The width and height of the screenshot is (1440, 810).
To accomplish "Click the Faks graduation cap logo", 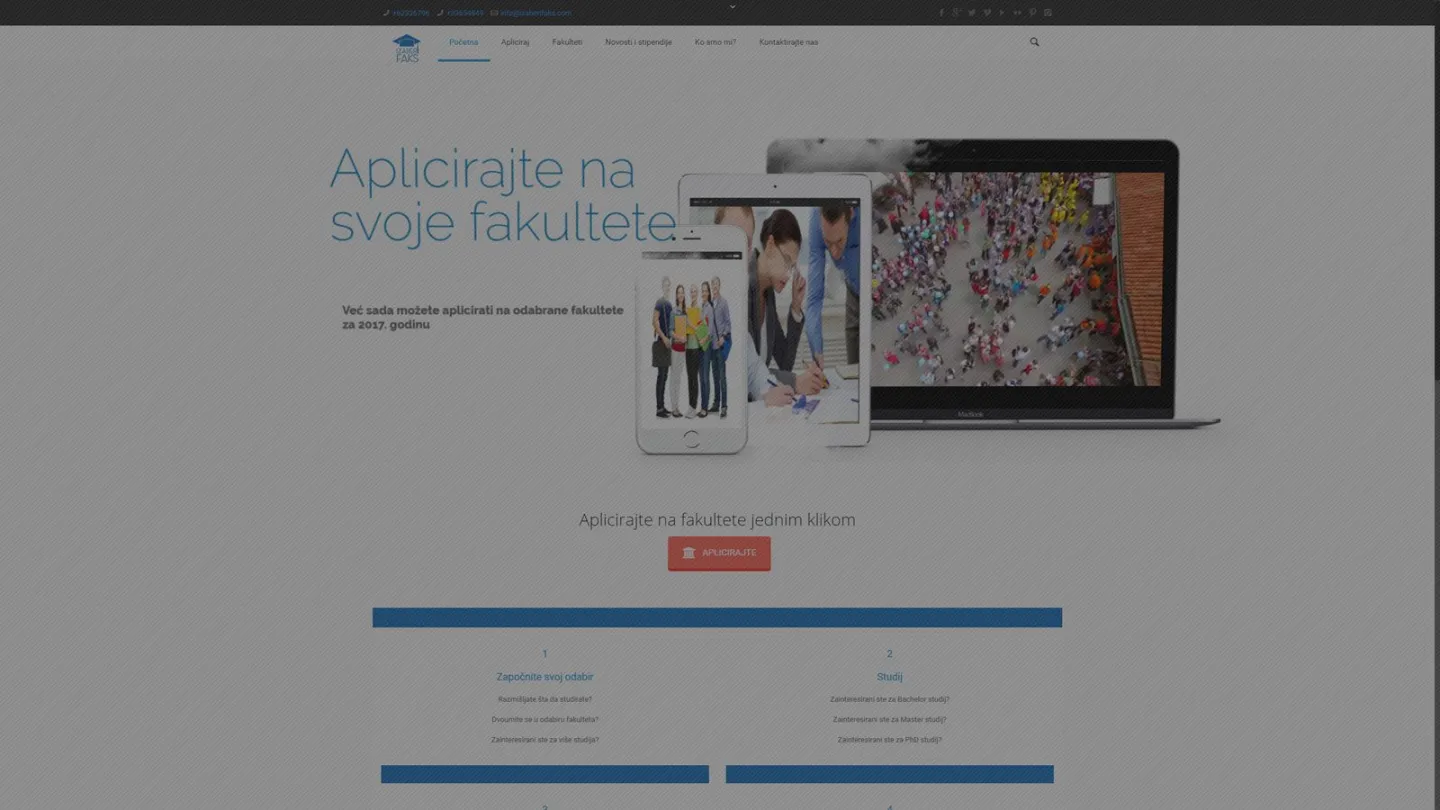I will pyautogui.click(x=406, y=48).
